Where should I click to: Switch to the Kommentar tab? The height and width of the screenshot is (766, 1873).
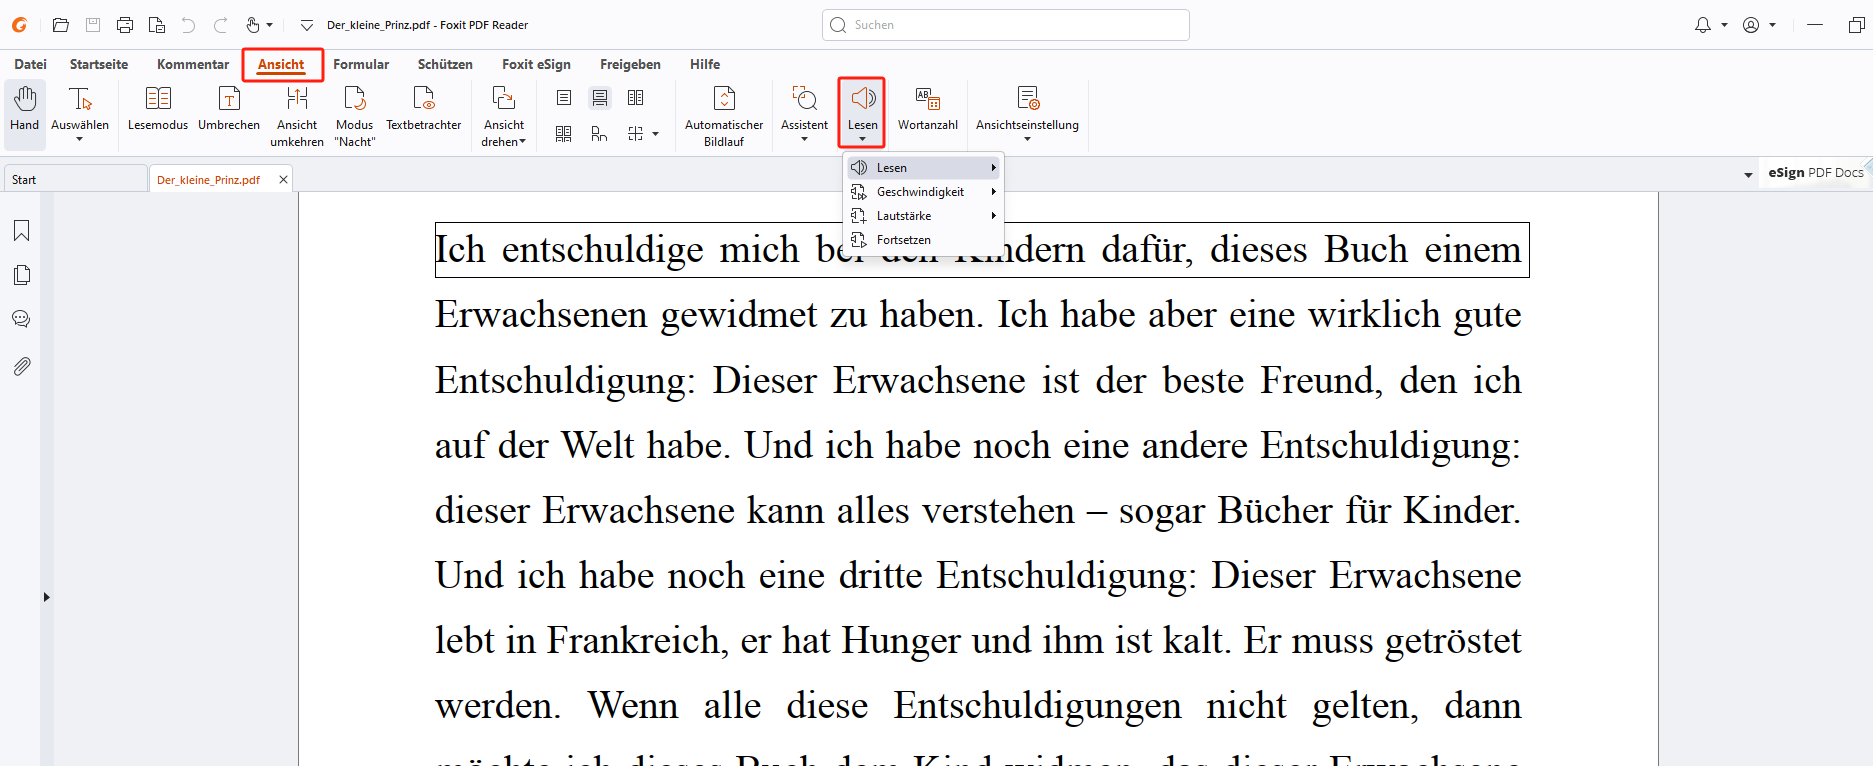click(193, 64)
